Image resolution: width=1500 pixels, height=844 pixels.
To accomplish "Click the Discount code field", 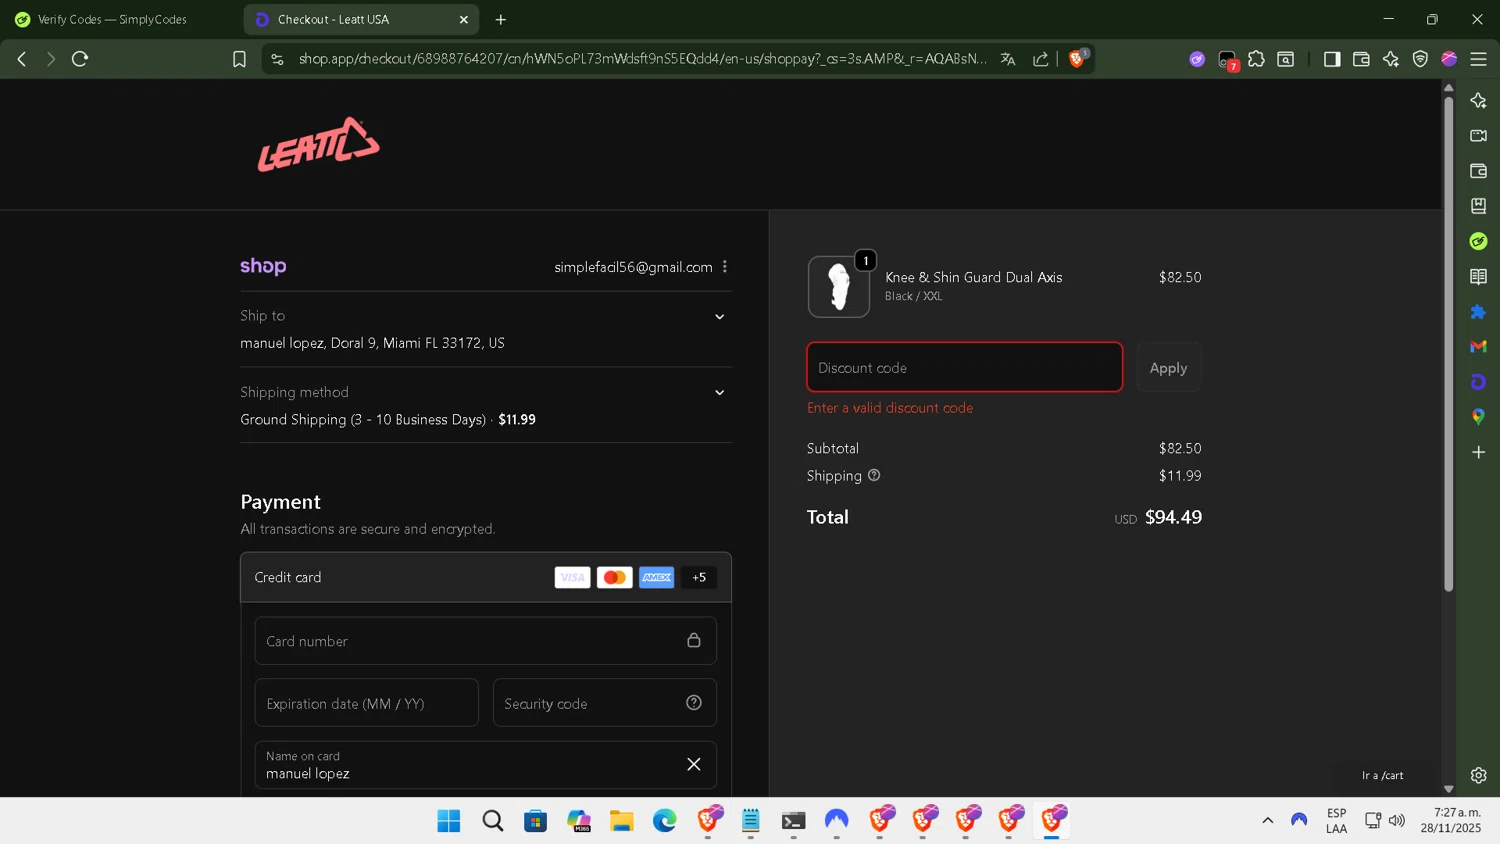I will coord(964,367).
